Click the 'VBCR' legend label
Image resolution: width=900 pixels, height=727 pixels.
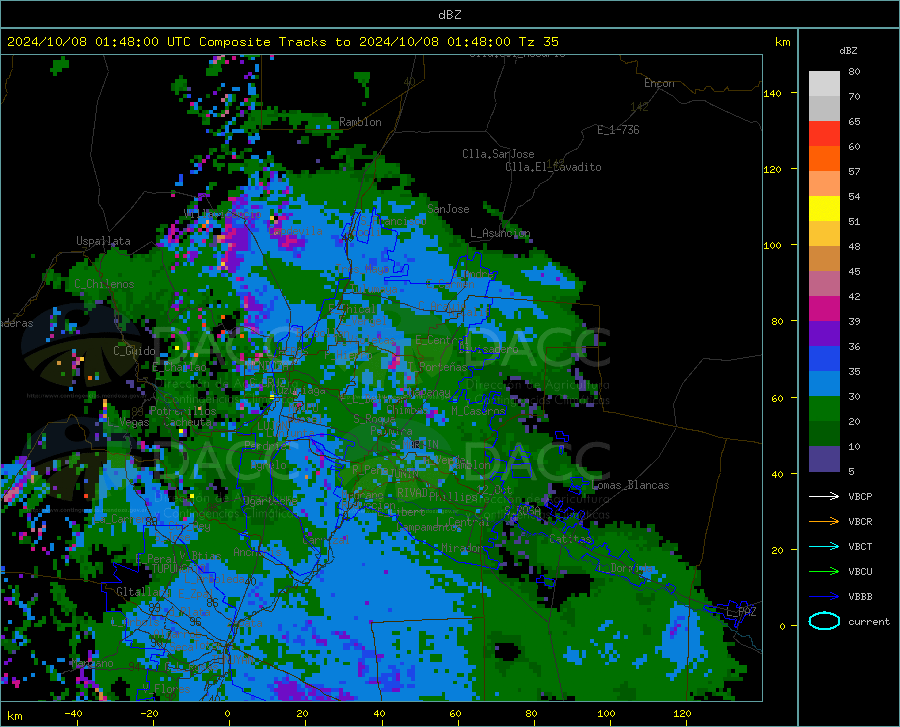[860, 521]
